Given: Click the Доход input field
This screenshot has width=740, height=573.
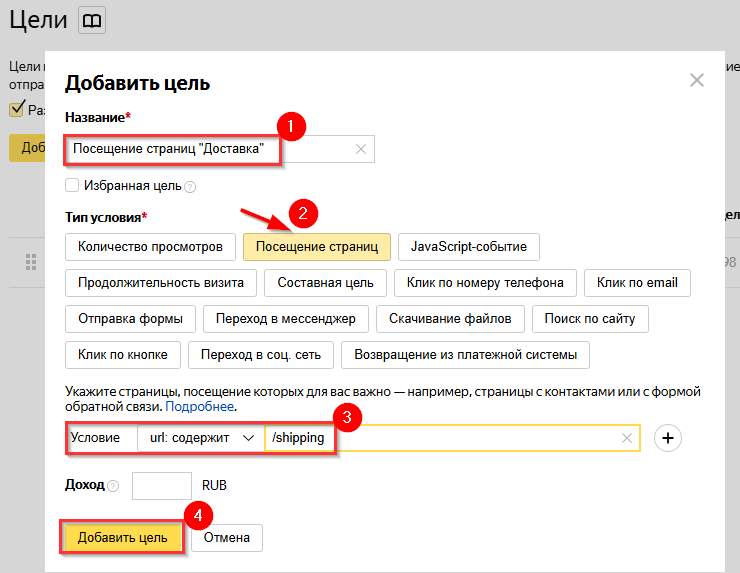Looking at the screenshot, I should pyautogui.click(x=161, y=486).
